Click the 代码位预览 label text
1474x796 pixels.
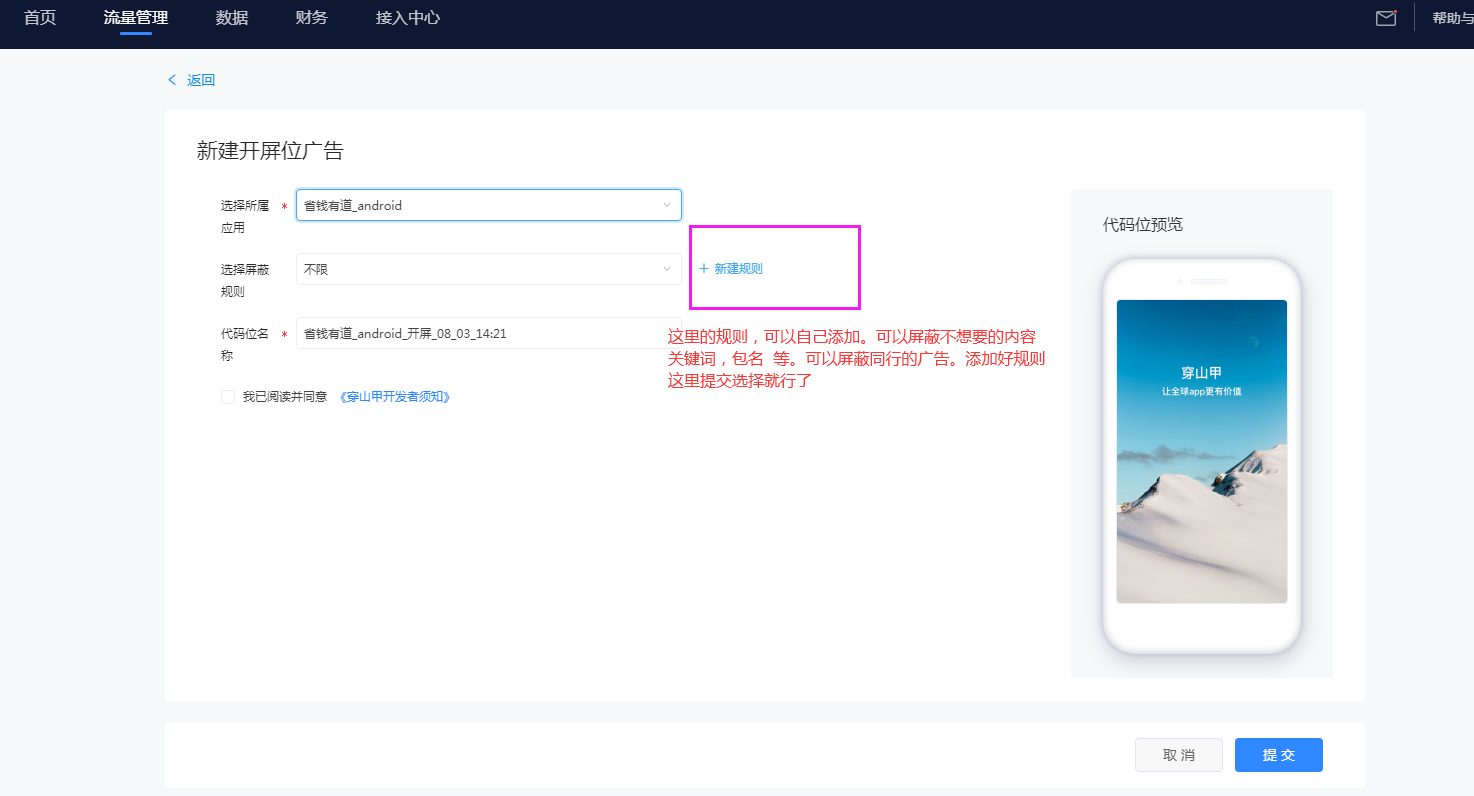tap(1143, 224)
